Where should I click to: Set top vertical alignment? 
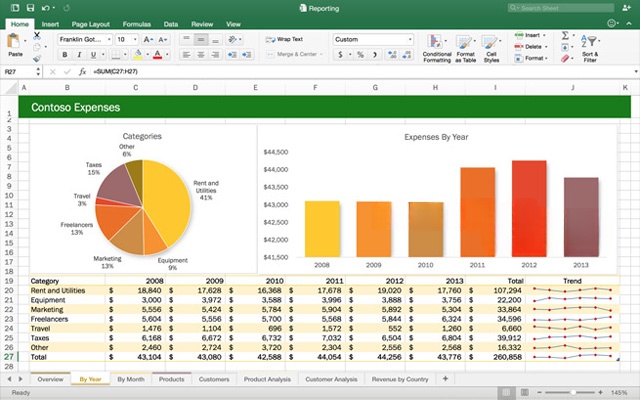pos(186,39)
